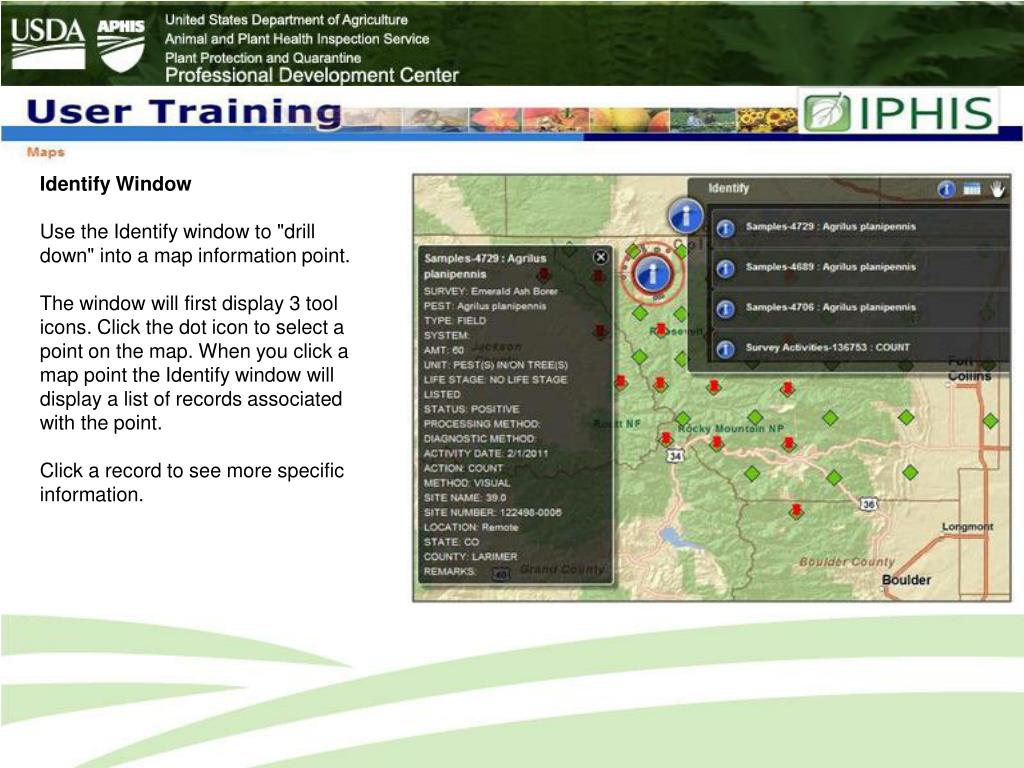Click the STATE: CO line

451,542
